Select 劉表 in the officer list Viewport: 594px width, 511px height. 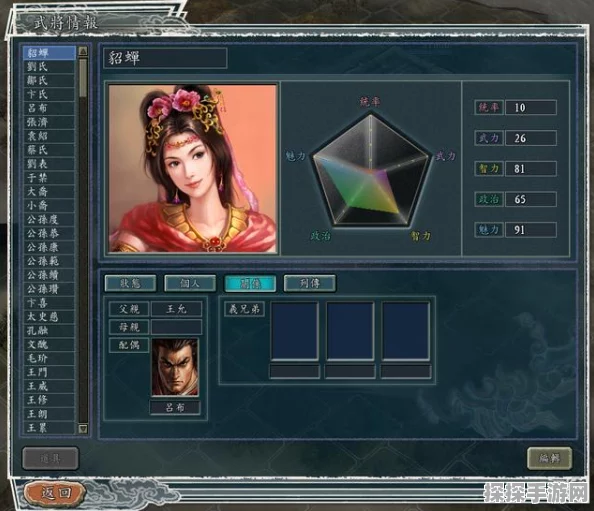pos(49,164)
